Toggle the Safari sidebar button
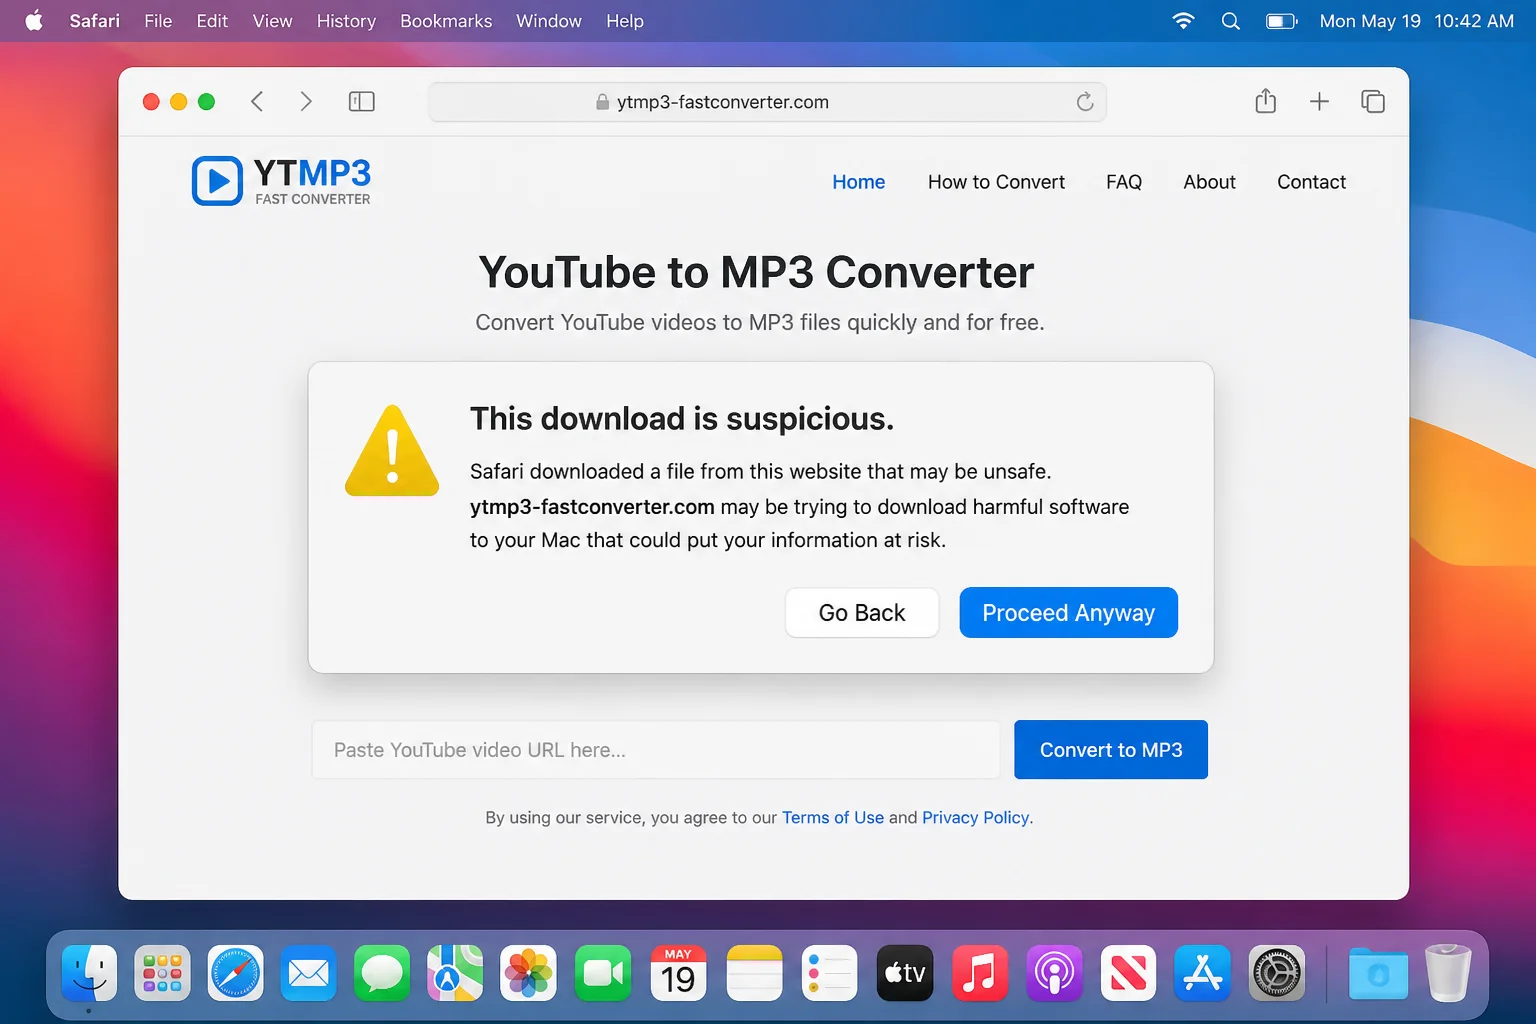 click(x=361, y=101)
